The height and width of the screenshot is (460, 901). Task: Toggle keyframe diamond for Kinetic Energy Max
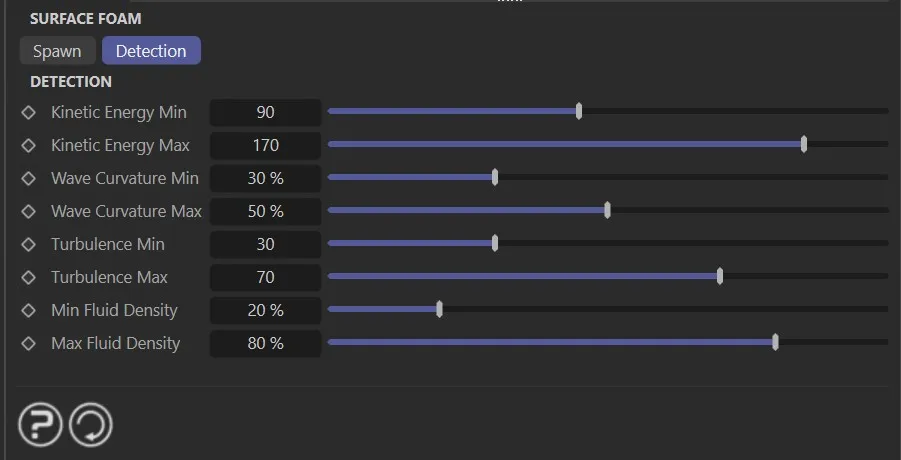point(29,145)
